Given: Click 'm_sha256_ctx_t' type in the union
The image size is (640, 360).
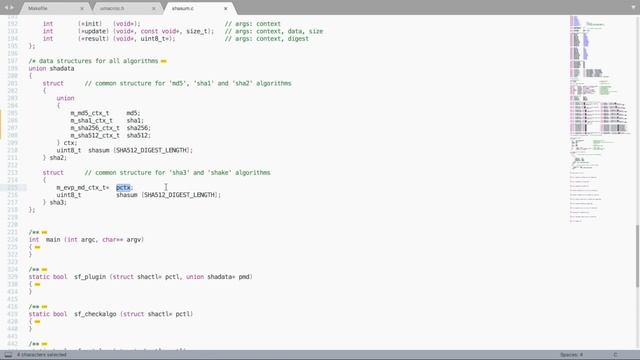Looking at the screenshot, I should coord(95,128).
